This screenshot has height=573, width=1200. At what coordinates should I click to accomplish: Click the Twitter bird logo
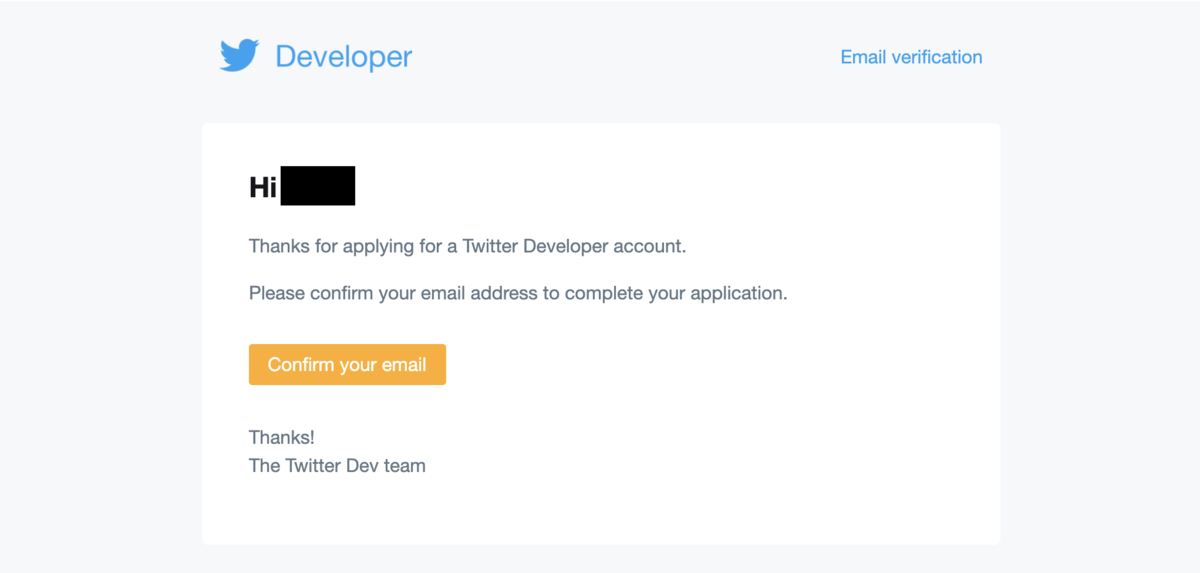[240, 56]
